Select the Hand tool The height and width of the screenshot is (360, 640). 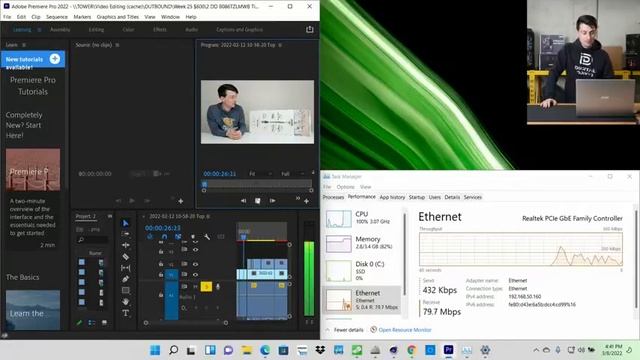tap(126, 302)
